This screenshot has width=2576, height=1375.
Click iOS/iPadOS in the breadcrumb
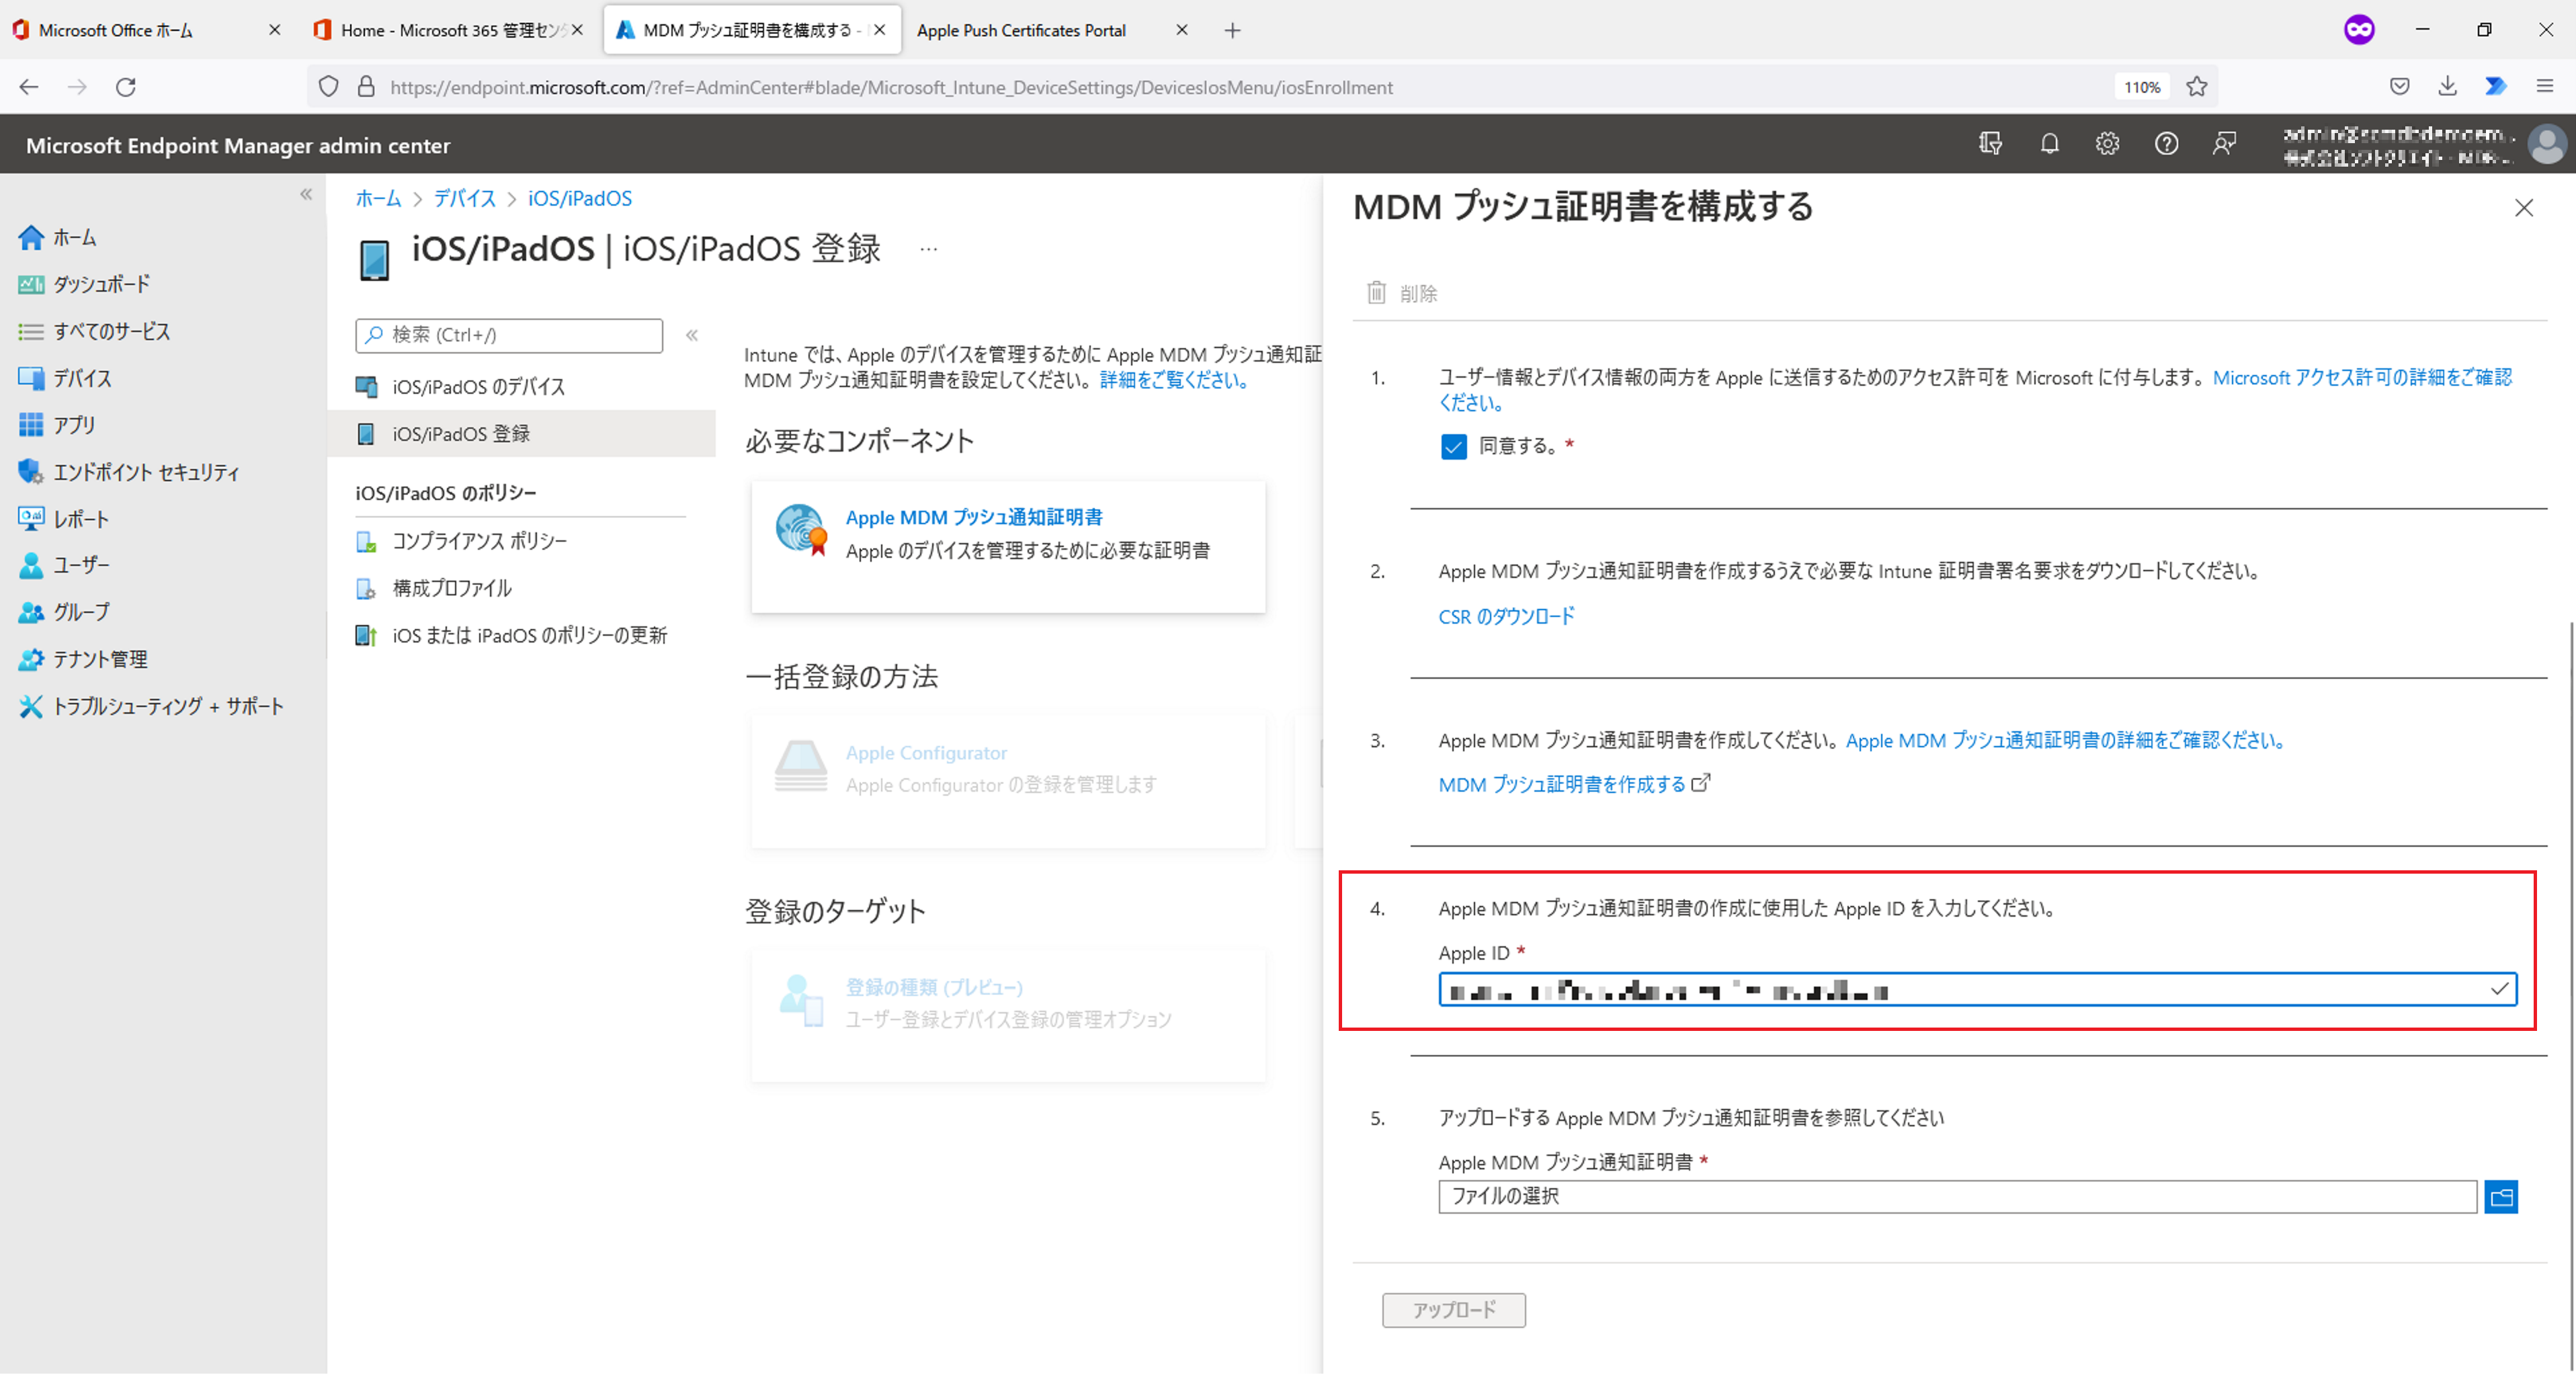[x=580, y=198]
